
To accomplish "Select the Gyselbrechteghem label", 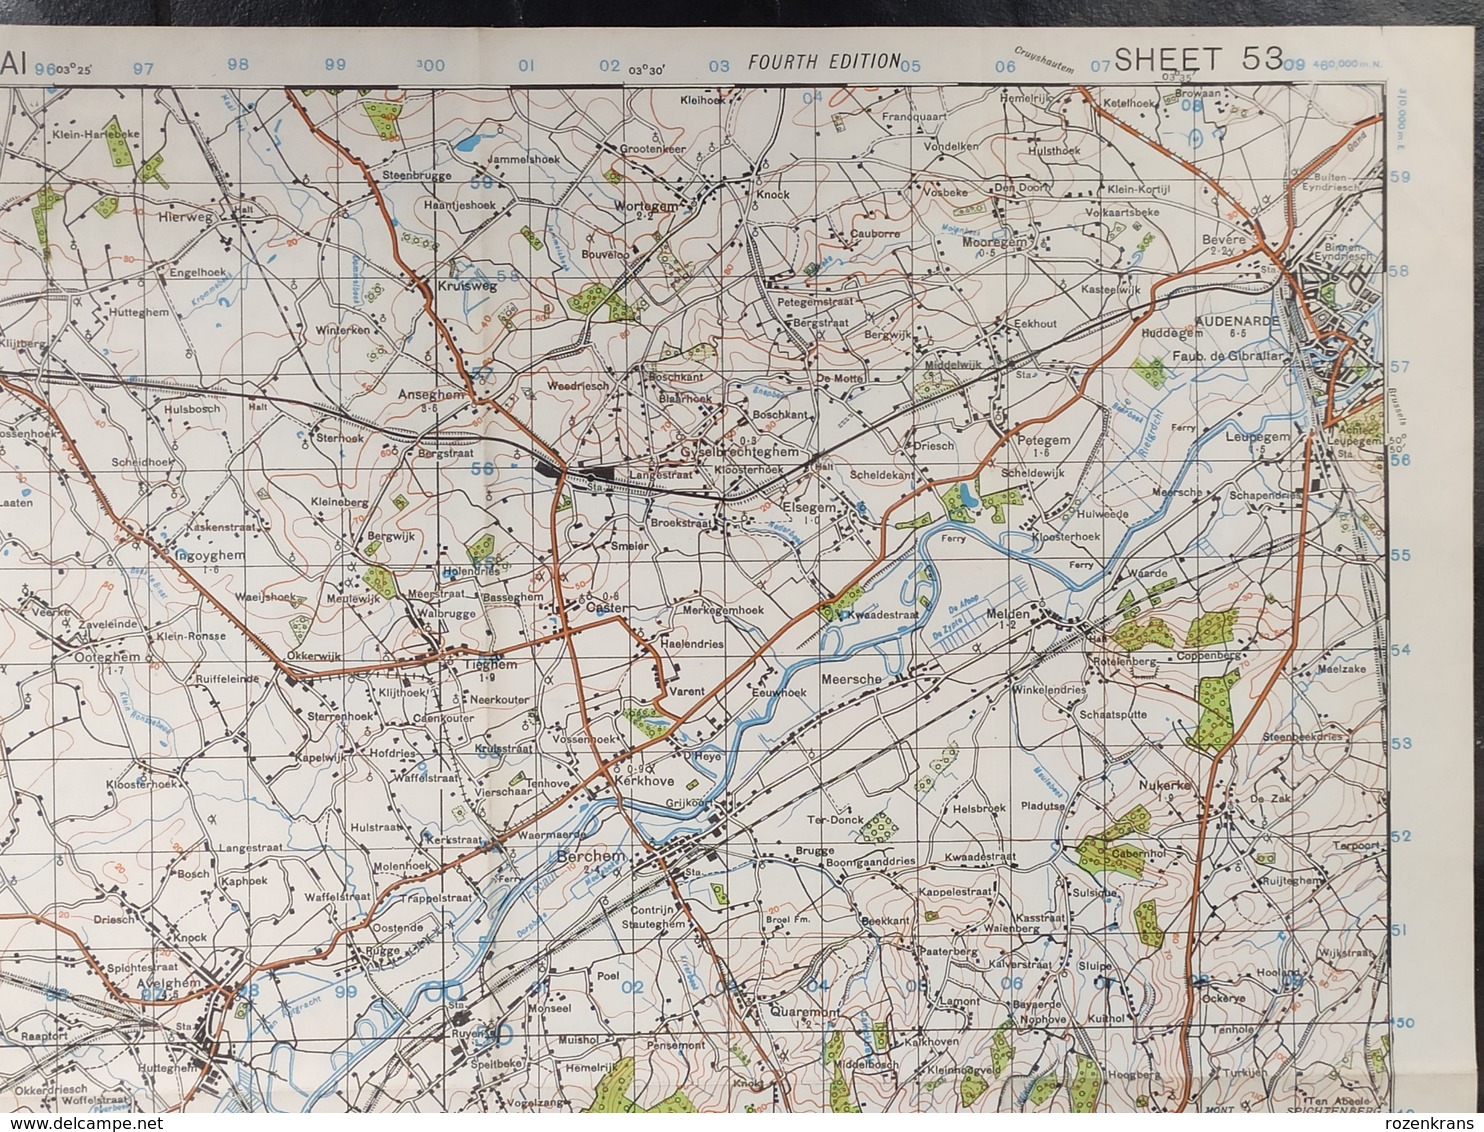I will tap(738, 452).
